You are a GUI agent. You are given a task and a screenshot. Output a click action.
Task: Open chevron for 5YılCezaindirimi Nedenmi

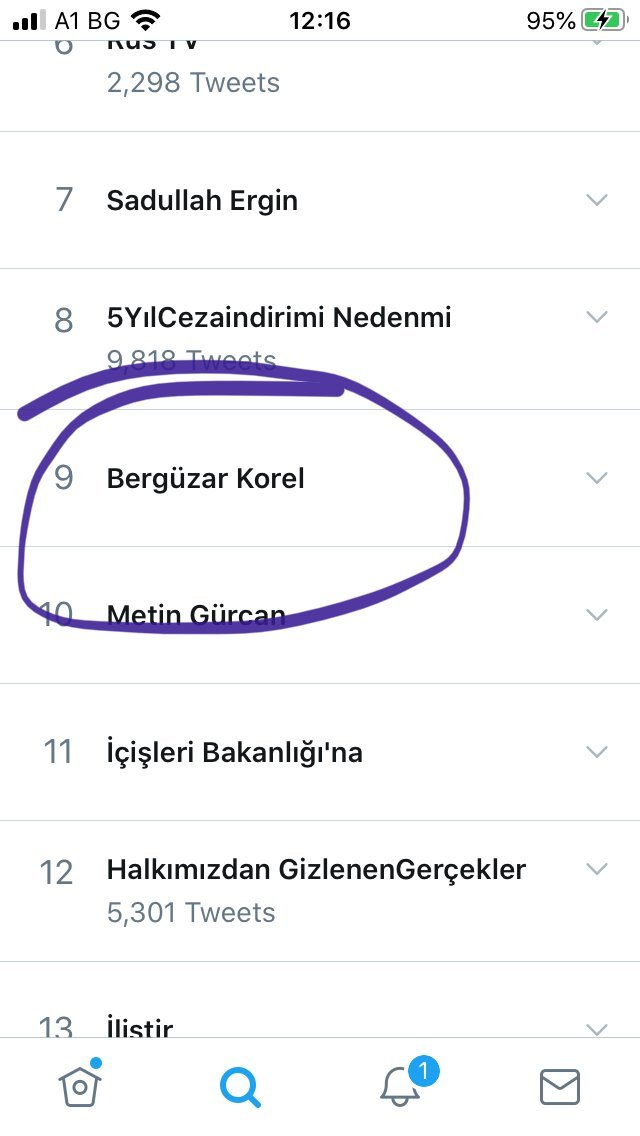(597, 317)
